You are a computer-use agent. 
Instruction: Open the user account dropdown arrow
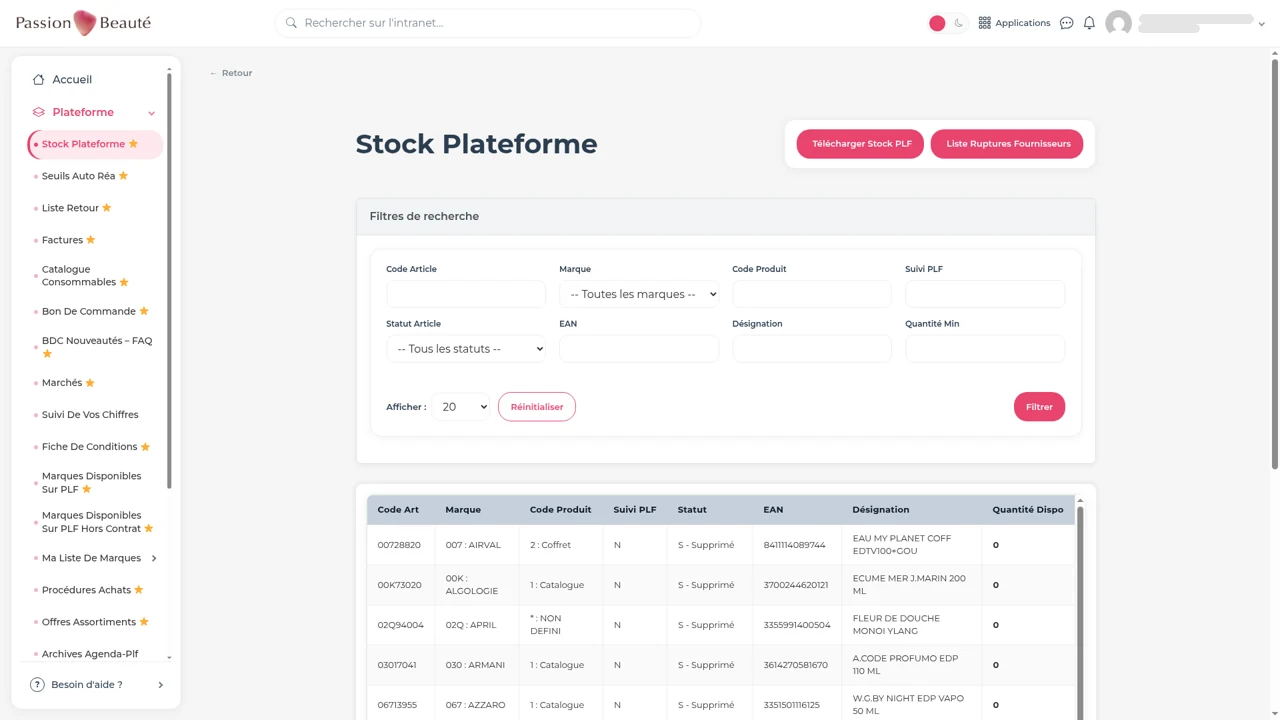pos(1261,24)
